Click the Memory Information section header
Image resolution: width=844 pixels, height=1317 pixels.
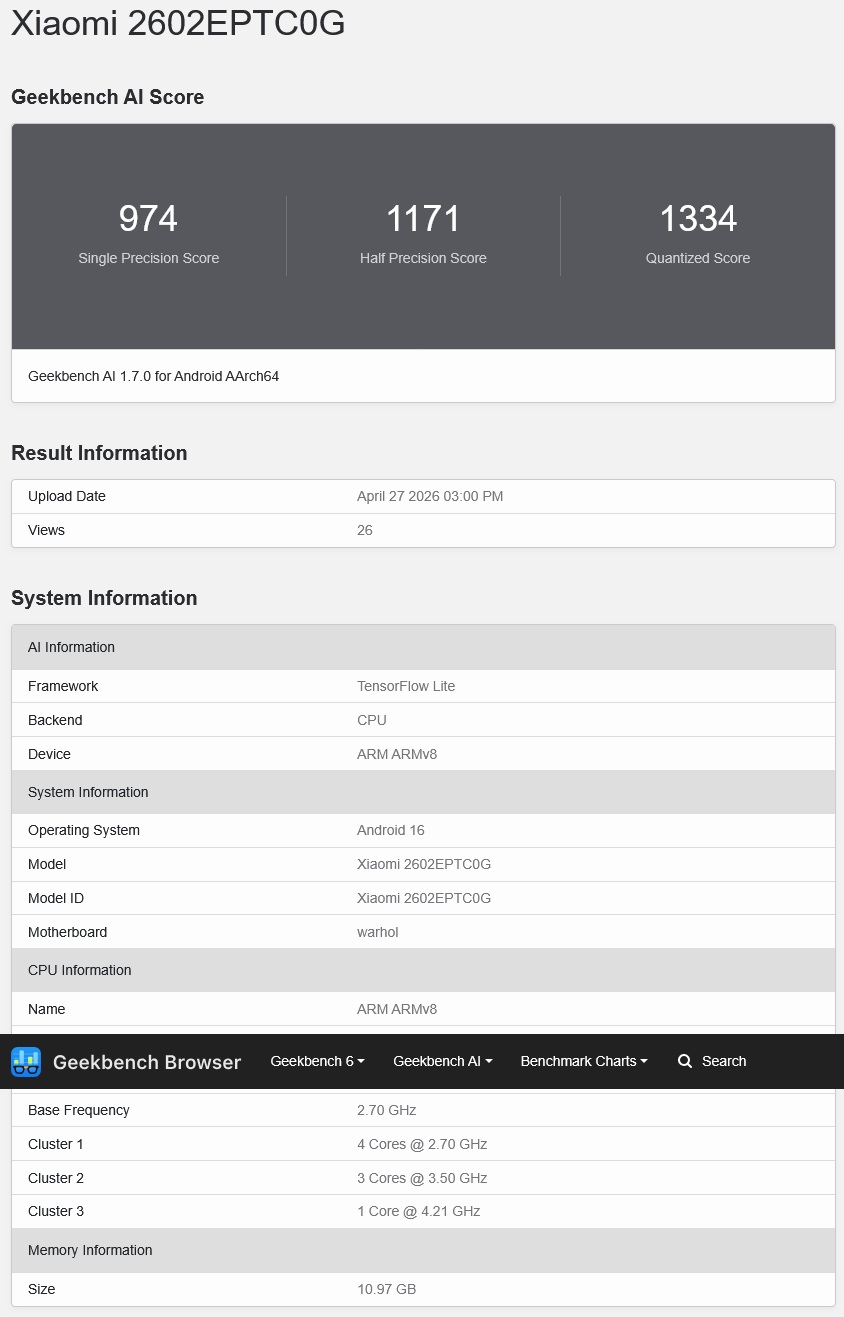click(423, 1250)
